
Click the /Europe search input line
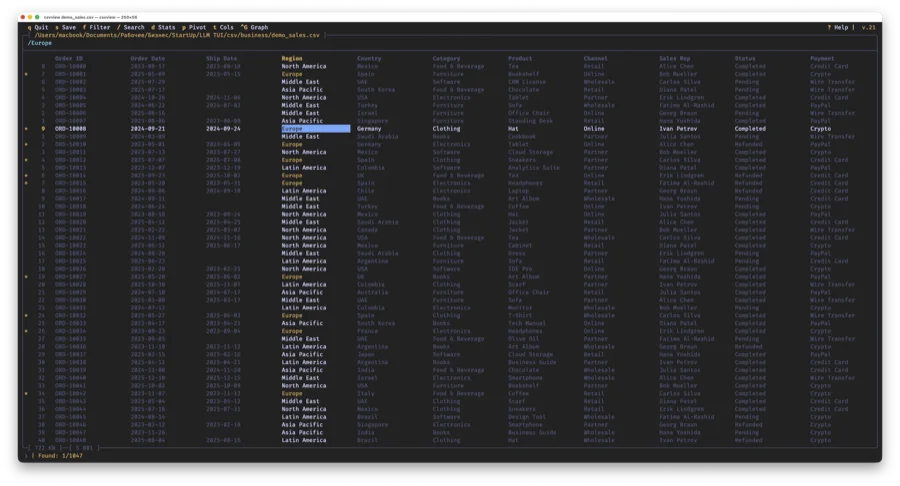[x=42, y=44]
